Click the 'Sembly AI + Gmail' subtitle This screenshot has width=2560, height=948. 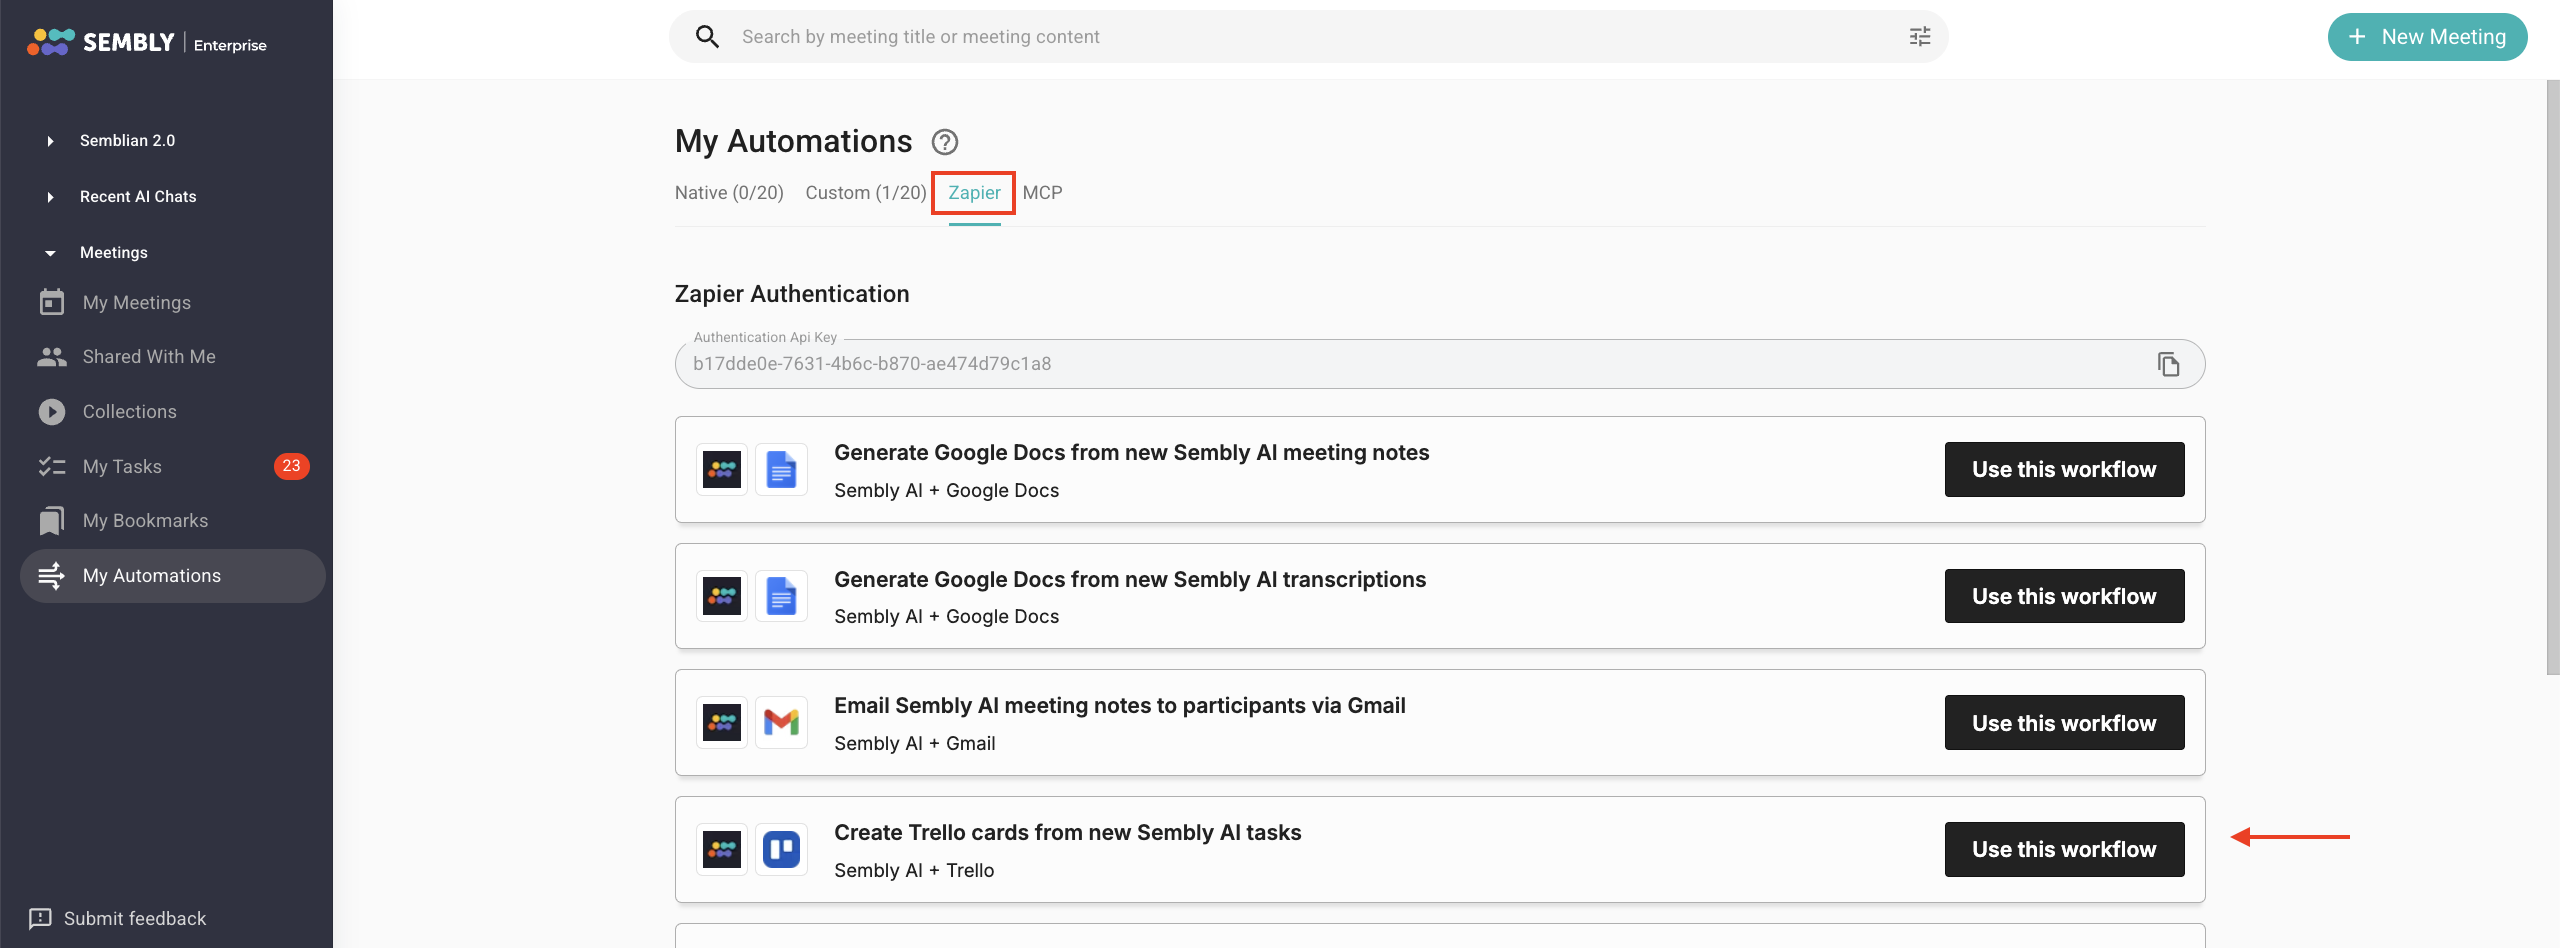(x=915, y=744)
